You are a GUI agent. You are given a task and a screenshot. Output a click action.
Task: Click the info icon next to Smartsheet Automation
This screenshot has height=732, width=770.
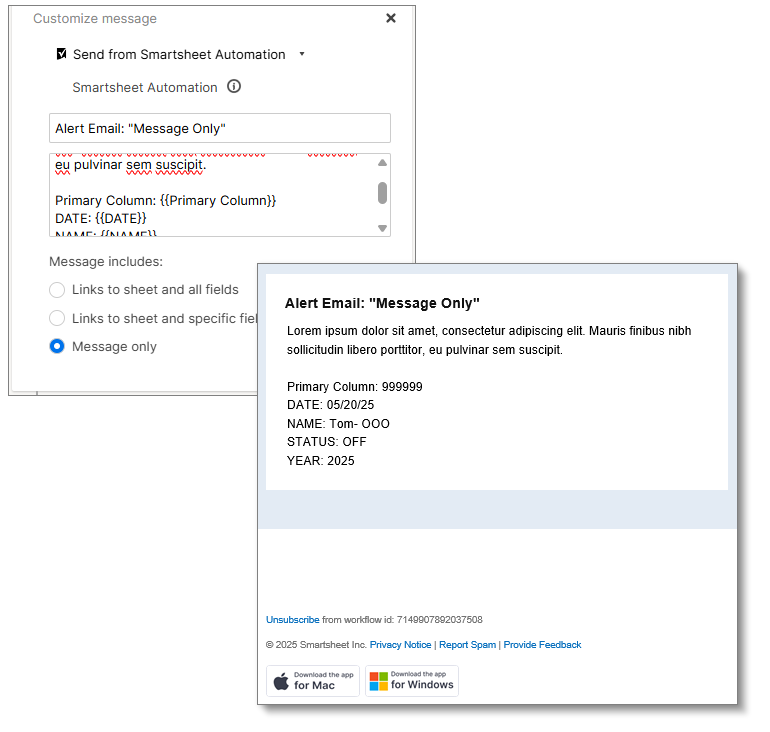point(234,86)
